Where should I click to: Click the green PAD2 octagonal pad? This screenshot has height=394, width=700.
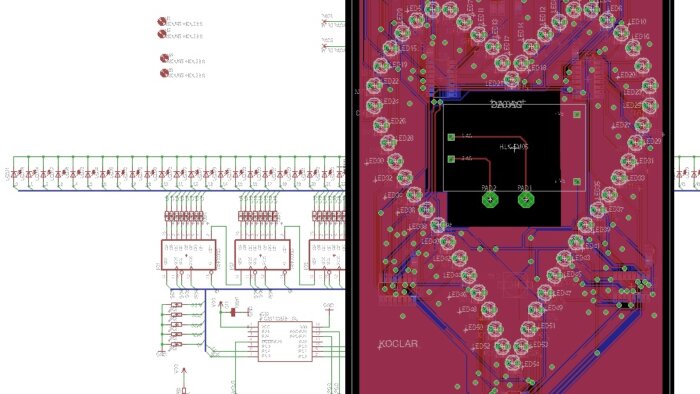(x=490, y=199)
